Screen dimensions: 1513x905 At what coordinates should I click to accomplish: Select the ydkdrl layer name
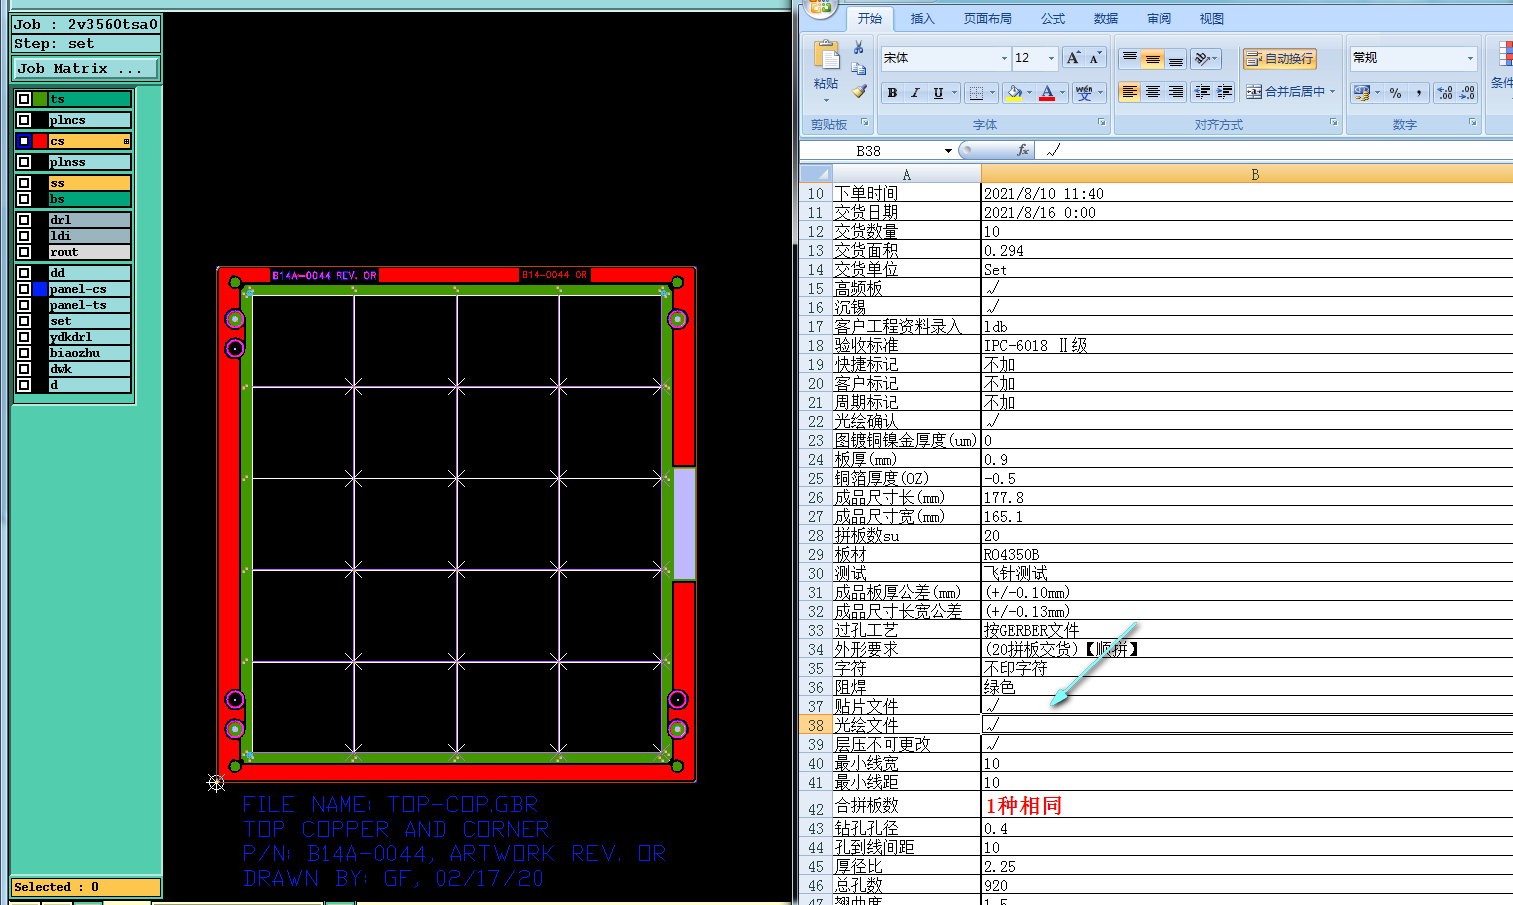89,337
